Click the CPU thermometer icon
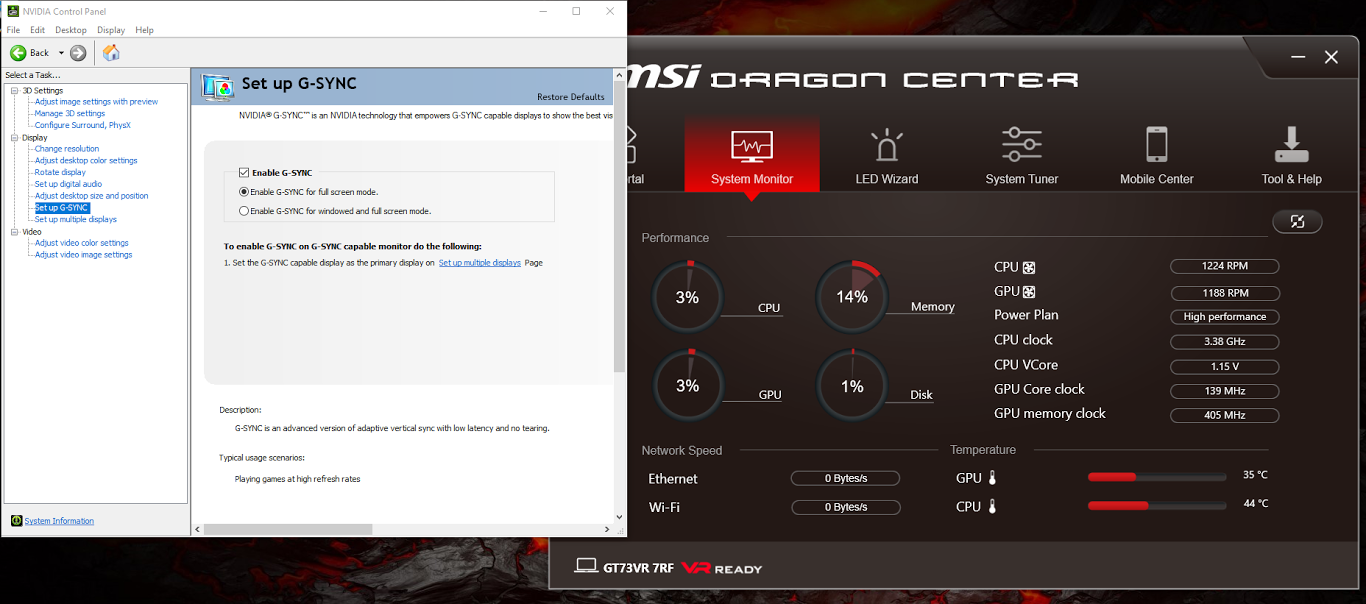 [992, 507]
